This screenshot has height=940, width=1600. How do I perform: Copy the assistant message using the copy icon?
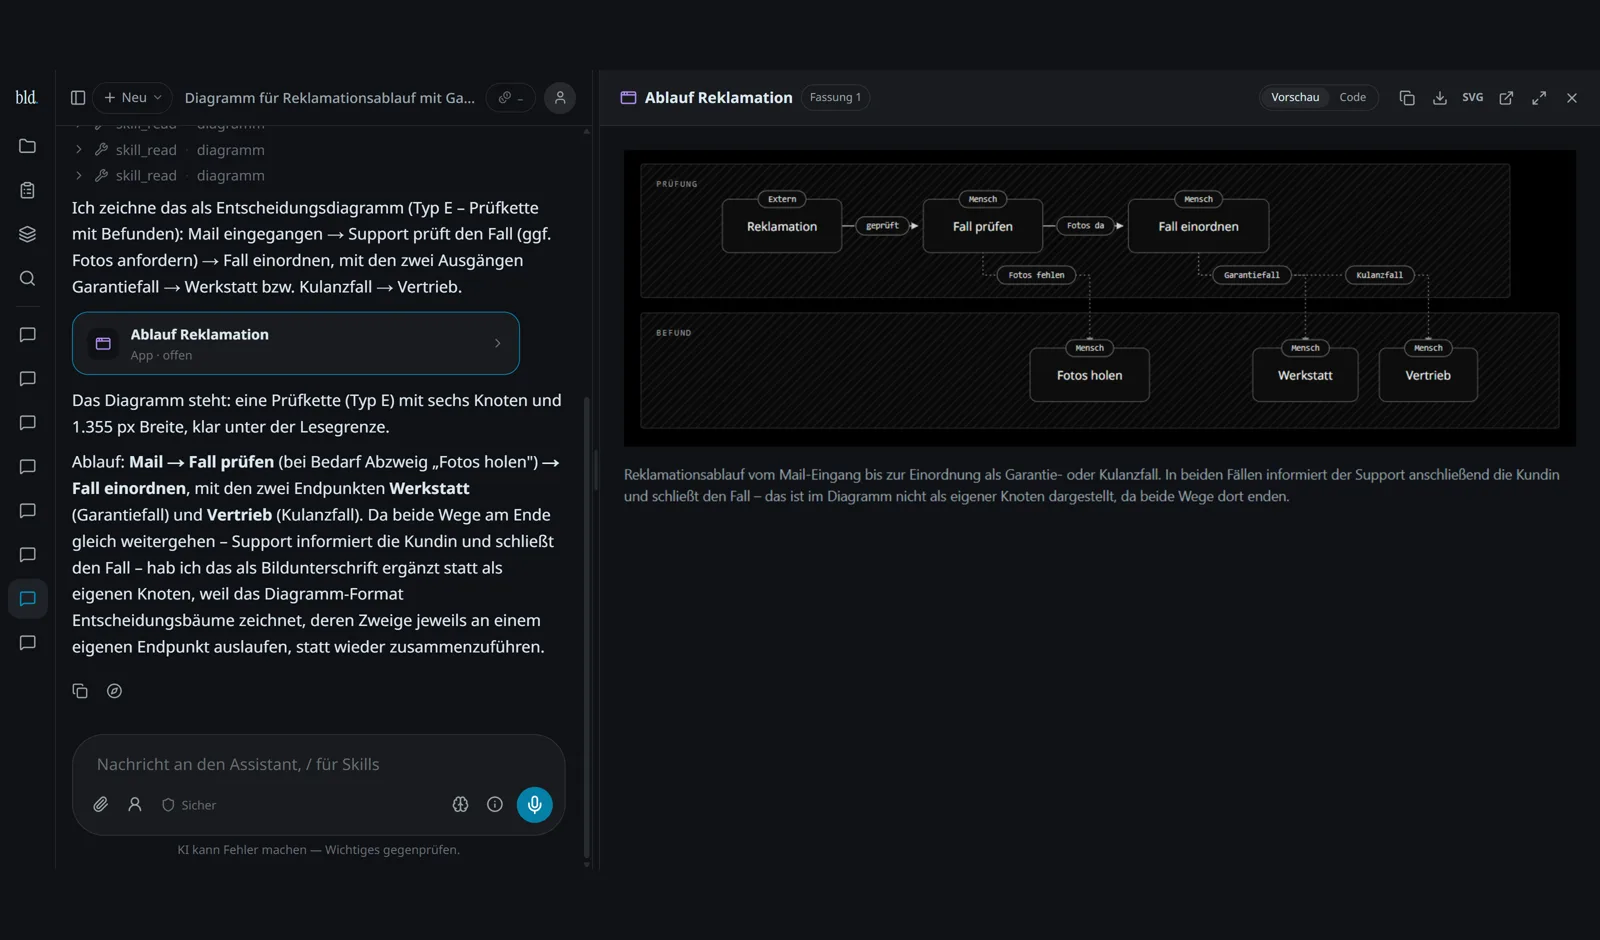pos(80,691)
